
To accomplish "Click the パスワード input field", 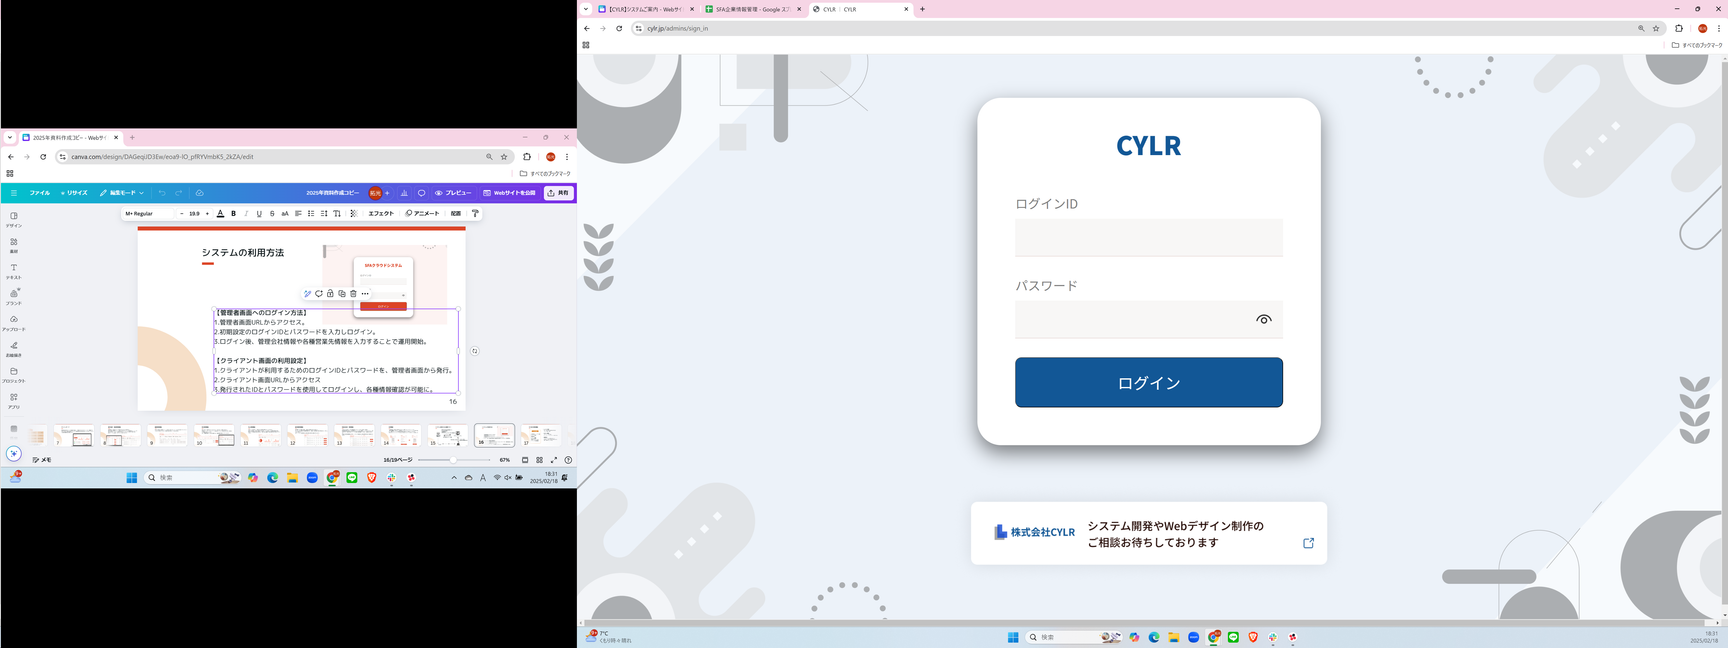I will click(x=1149, y=320).
